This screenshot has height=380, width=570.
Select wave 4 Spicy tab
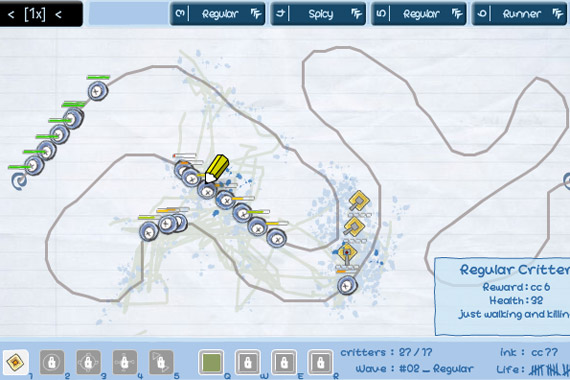(318, 14)
